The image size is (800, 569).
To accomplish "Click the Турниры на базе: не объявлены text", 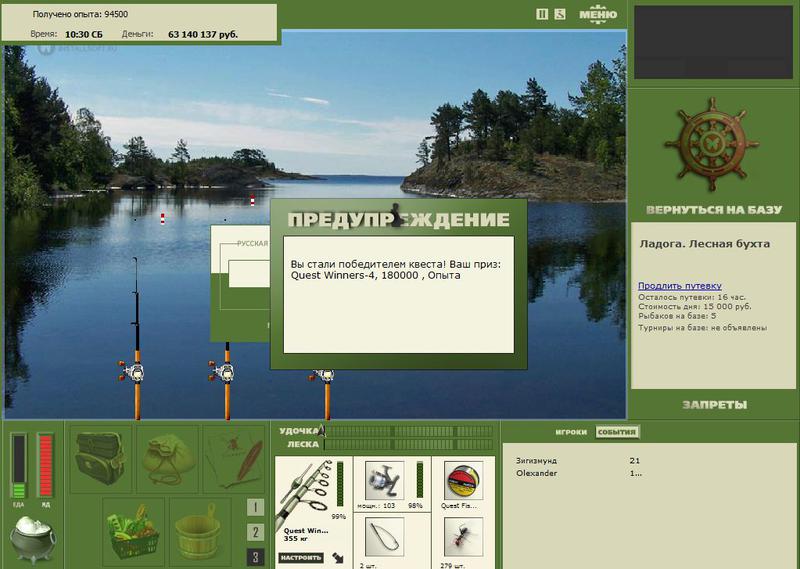I will click(x=703, y=328).
